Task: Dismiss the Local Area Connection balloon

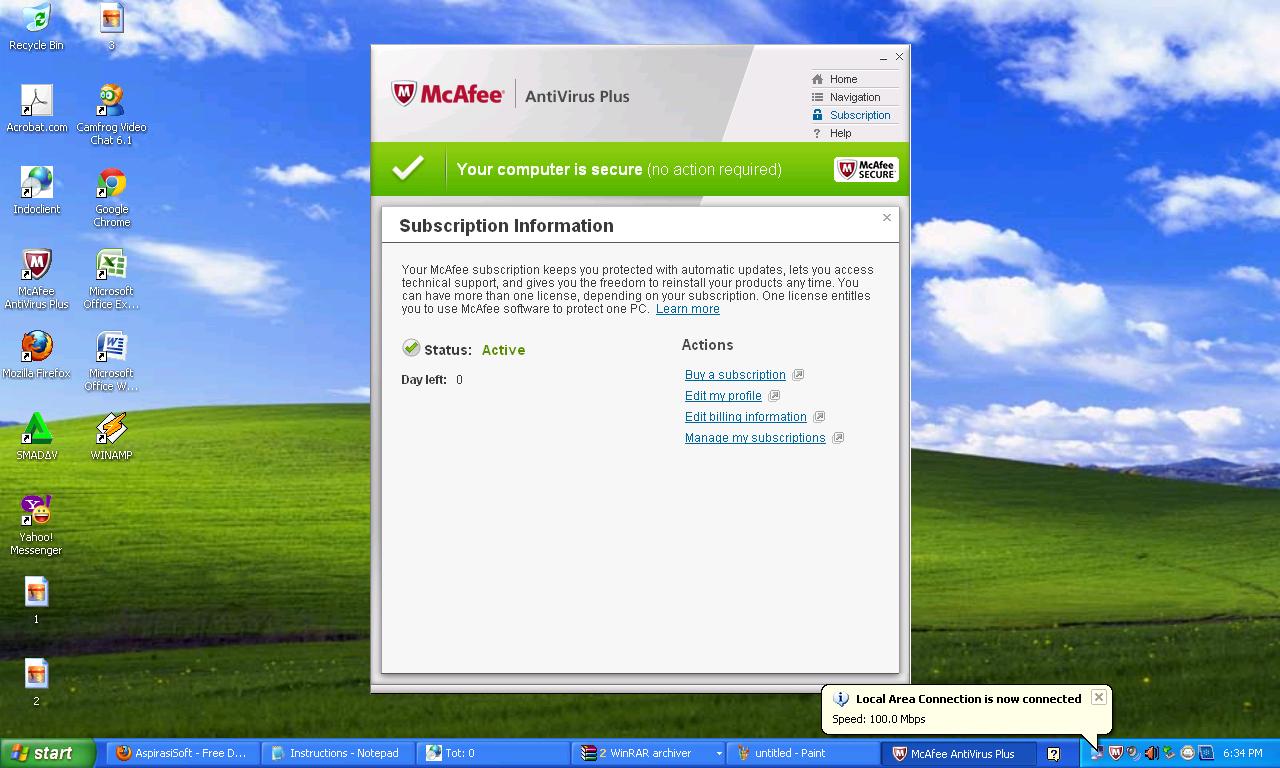Action: click(x=1098, y=697)
